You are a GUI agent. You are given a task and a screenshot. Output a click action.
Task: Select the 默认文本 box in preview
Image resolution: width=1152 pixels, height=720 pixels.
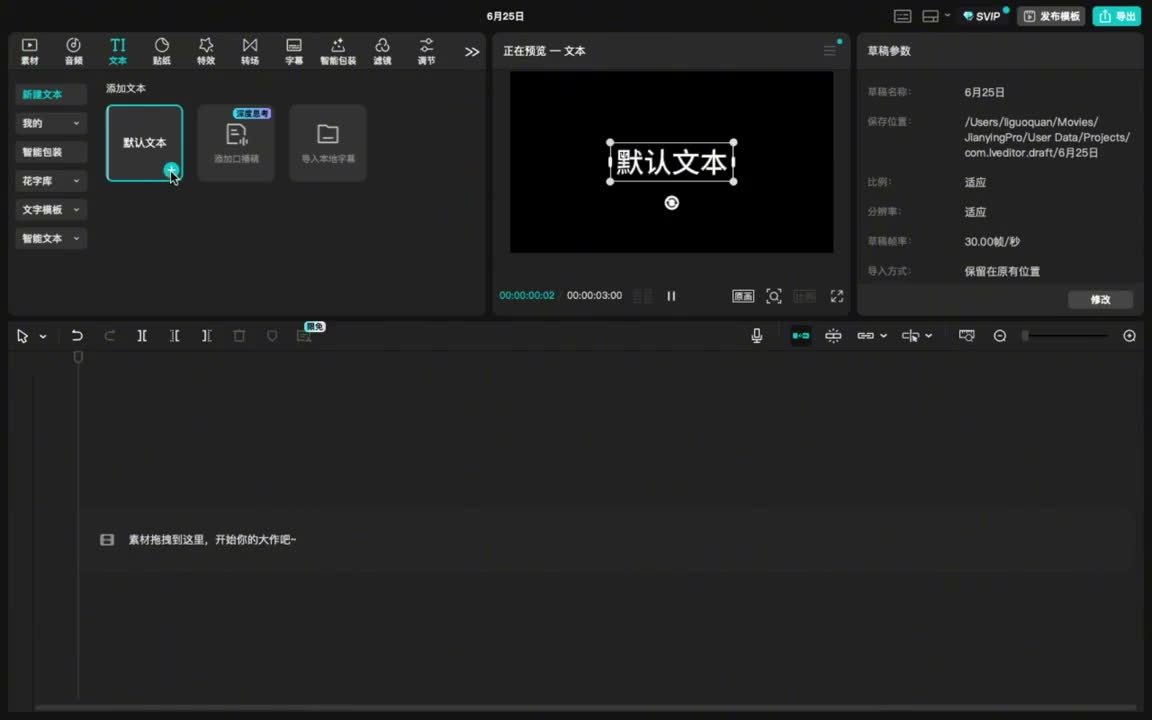coord(672,162)
